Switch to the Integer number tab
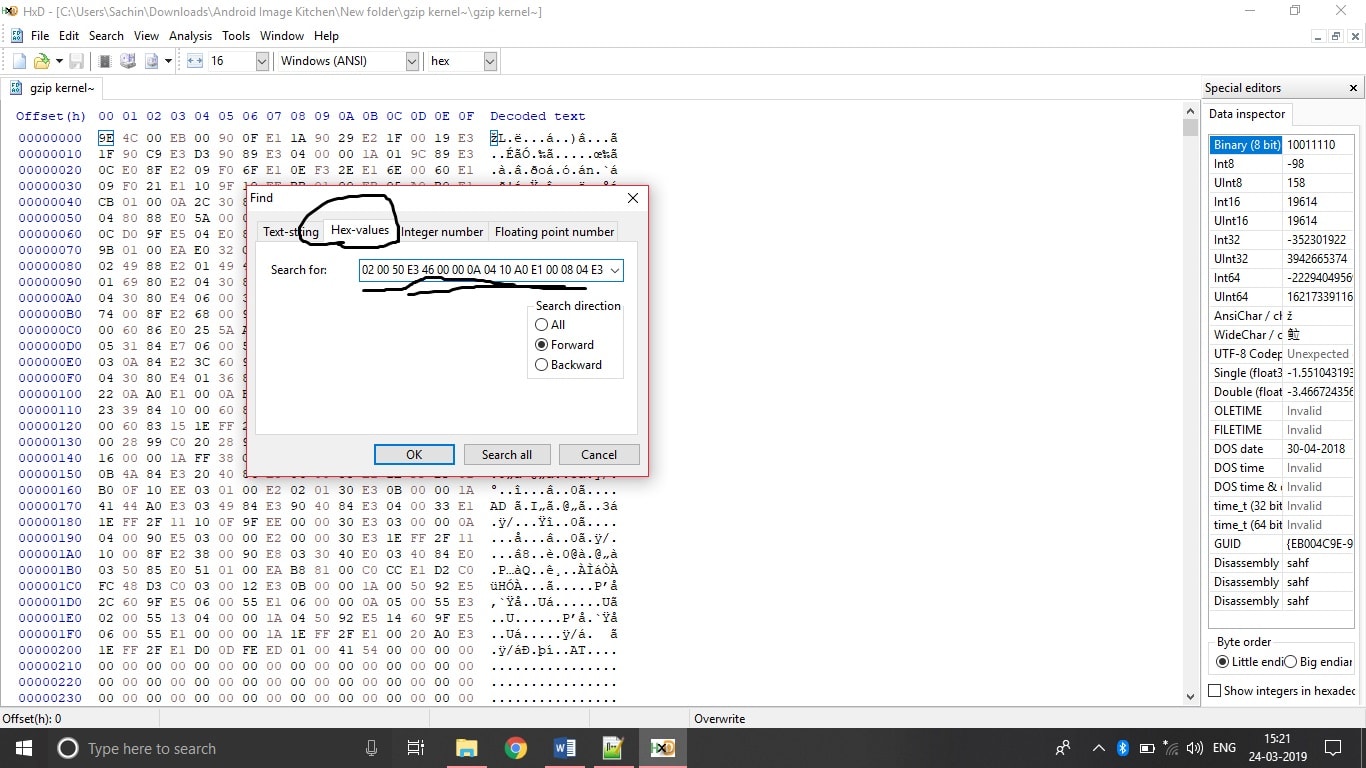Image resolution: width=1366 pixels, height=768 pixels. point(442,232)
